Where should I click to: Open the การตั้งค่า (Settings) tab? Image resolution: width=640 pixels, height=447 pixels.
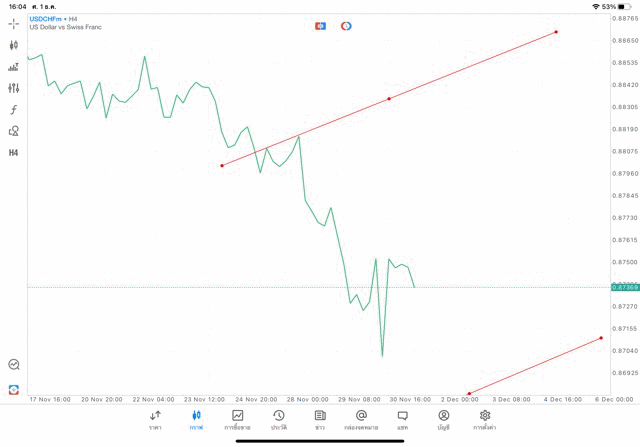point(485,420)
